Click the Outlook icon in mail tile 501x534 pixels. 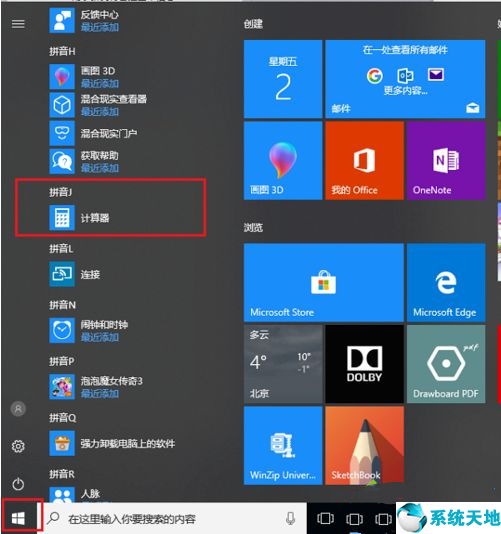point(405,76)
